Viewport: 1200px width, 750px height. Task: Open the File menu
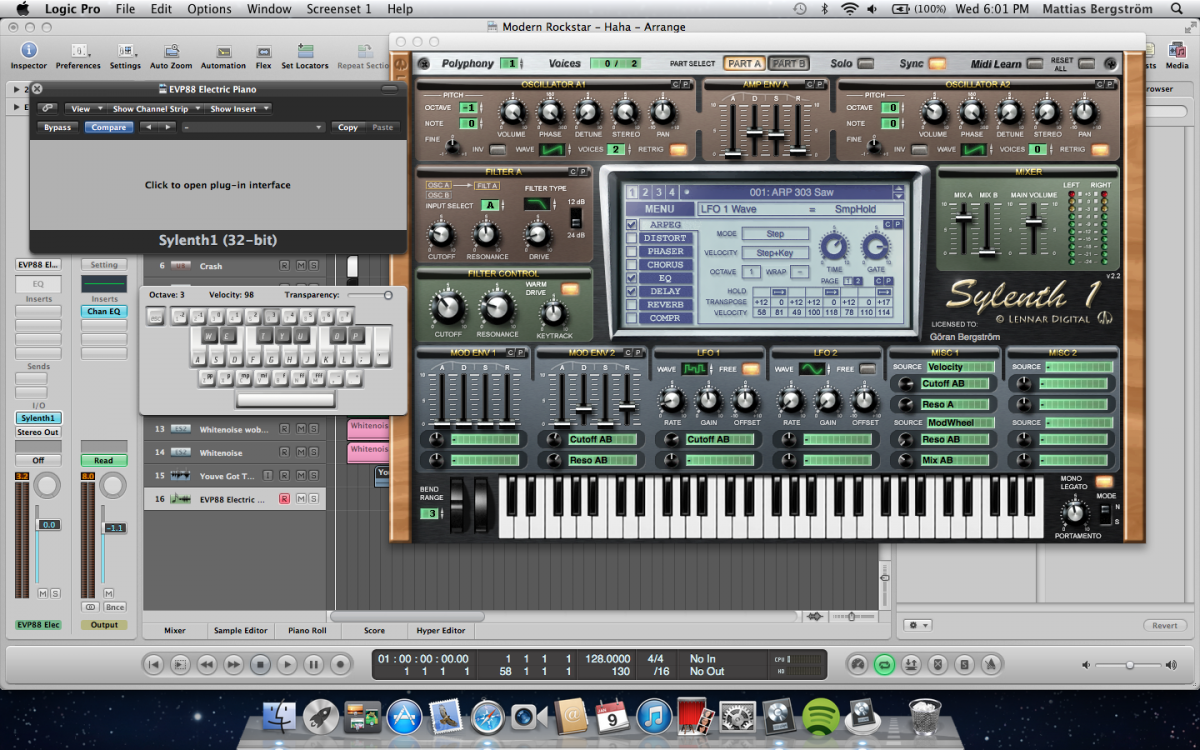click(125, 9)
